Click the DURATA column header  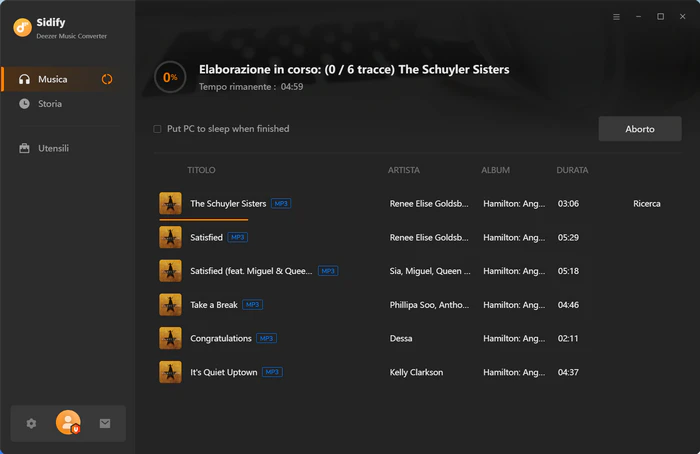572,170
